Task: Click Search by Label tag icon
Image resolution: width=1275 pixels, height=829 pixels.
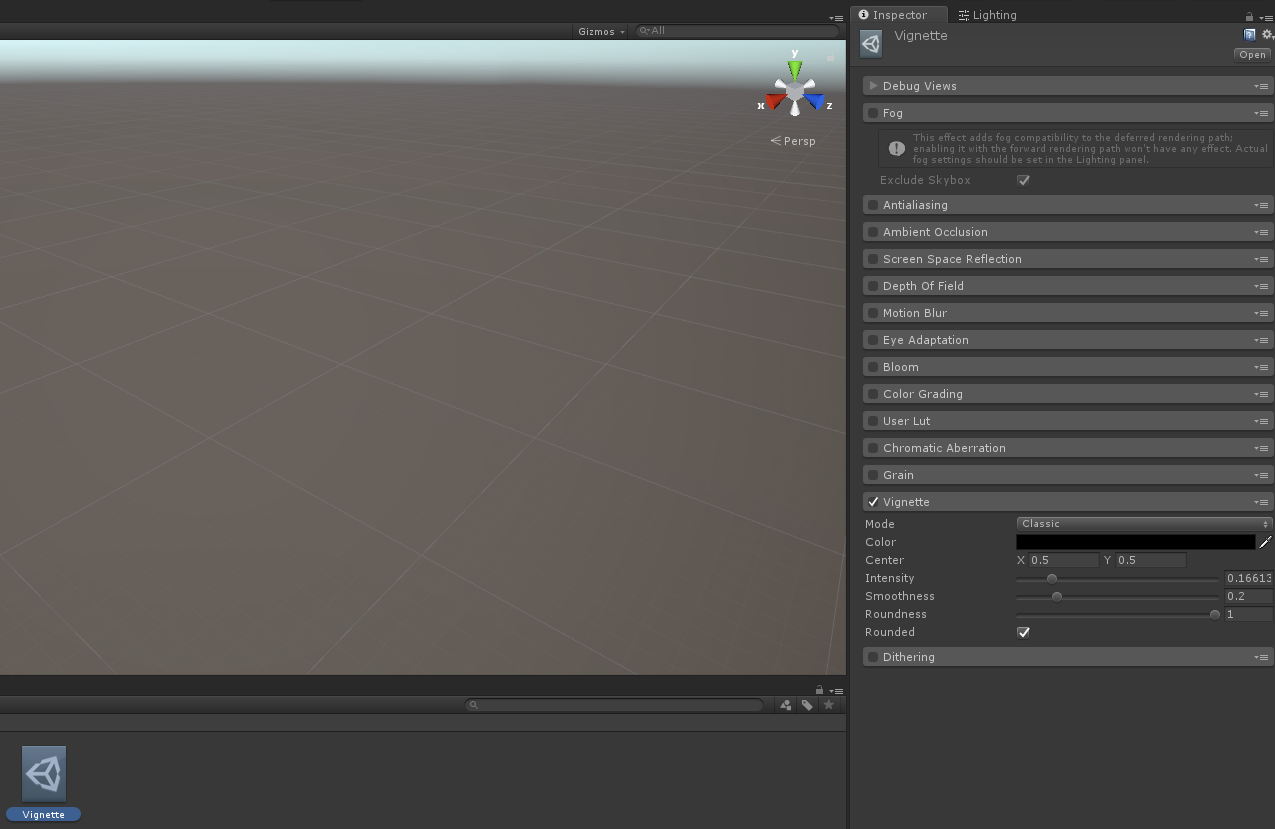Action: [807, 705]
